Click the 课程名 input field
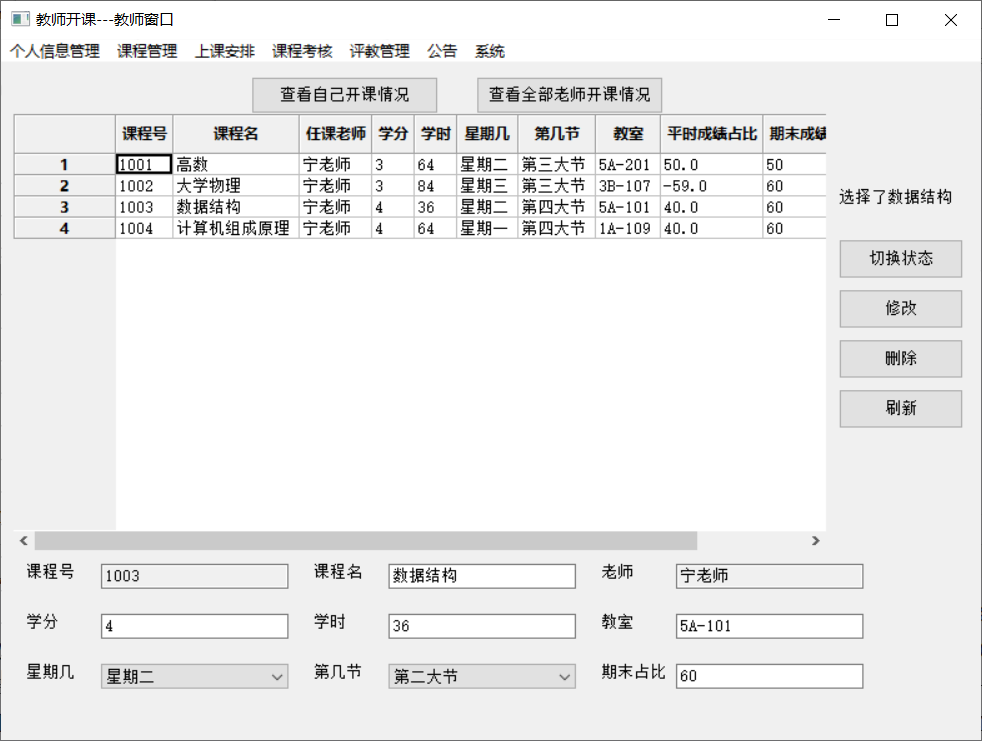Image resolution: width=982 pixels, height=741 pixels. point(482,576)
